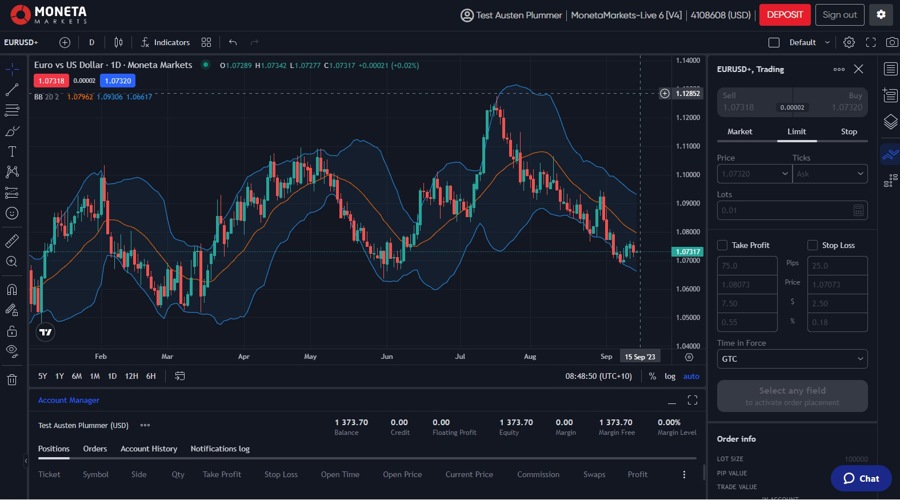Take a chart snapshot with camera icon
This screenshot has height=500, width=900.
(892, 42)
